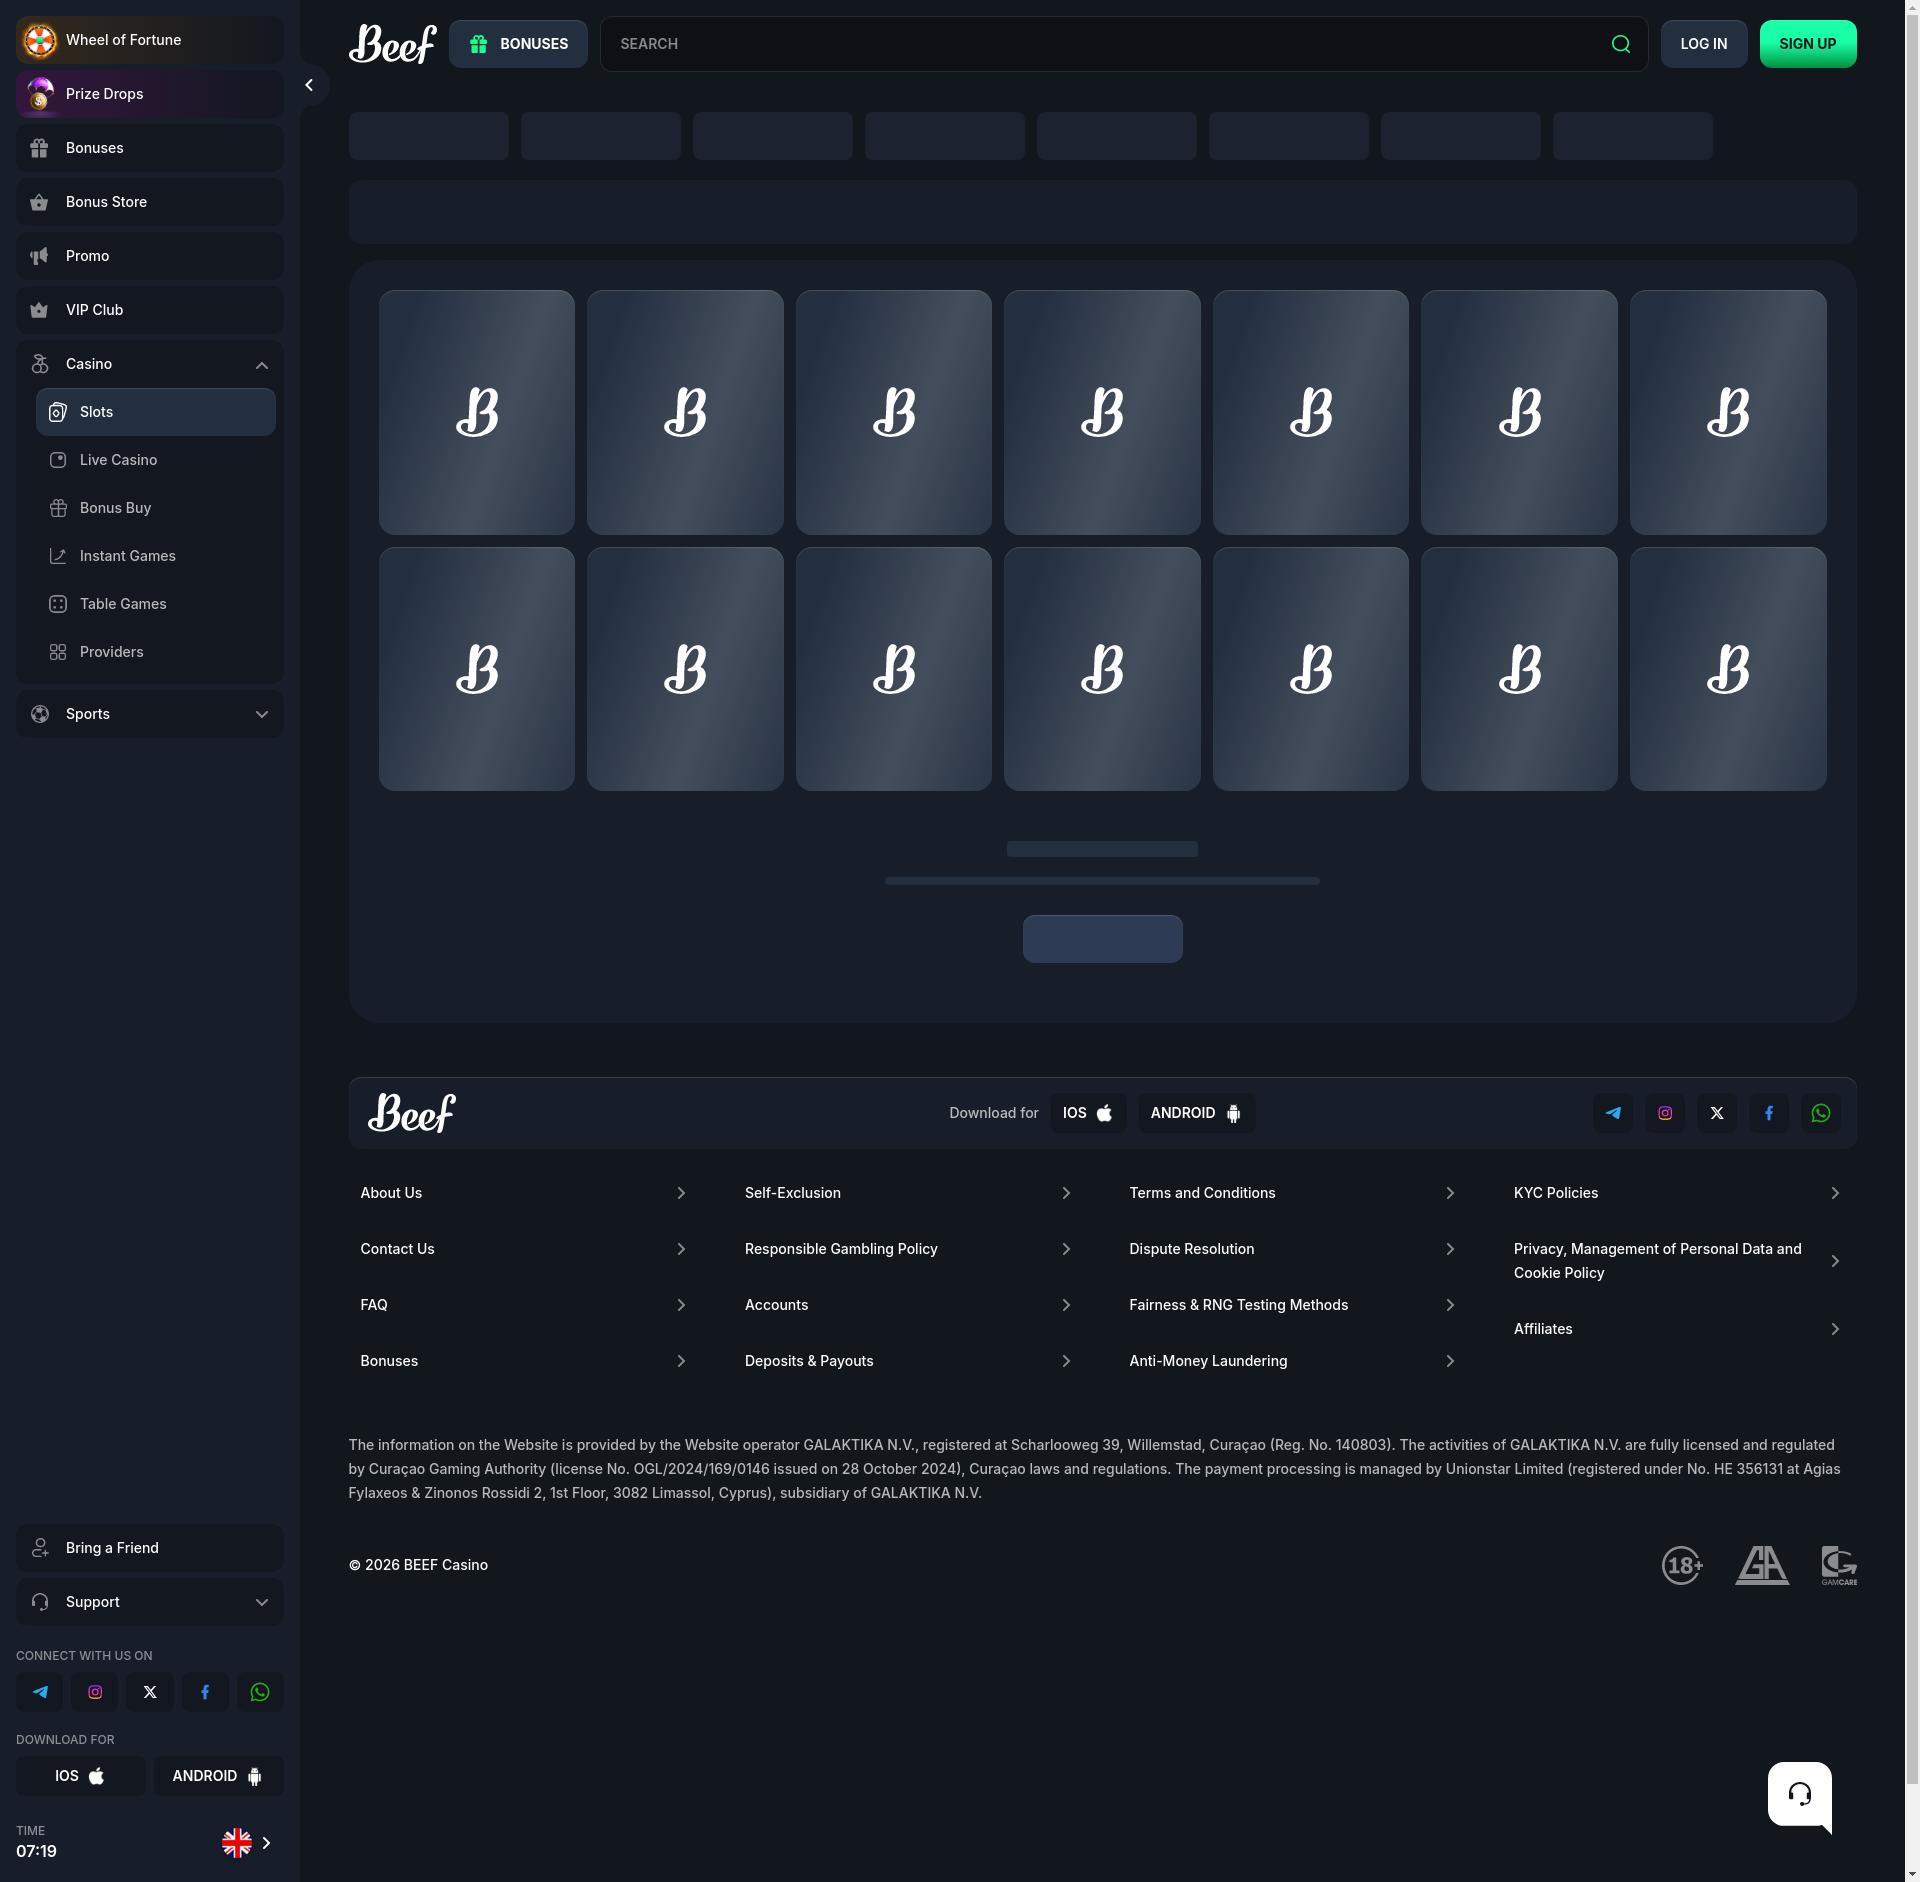1920x1882 pixels.
Task: Click the X (Twitter) icon in sidebar
Action: pos(150,1692)
